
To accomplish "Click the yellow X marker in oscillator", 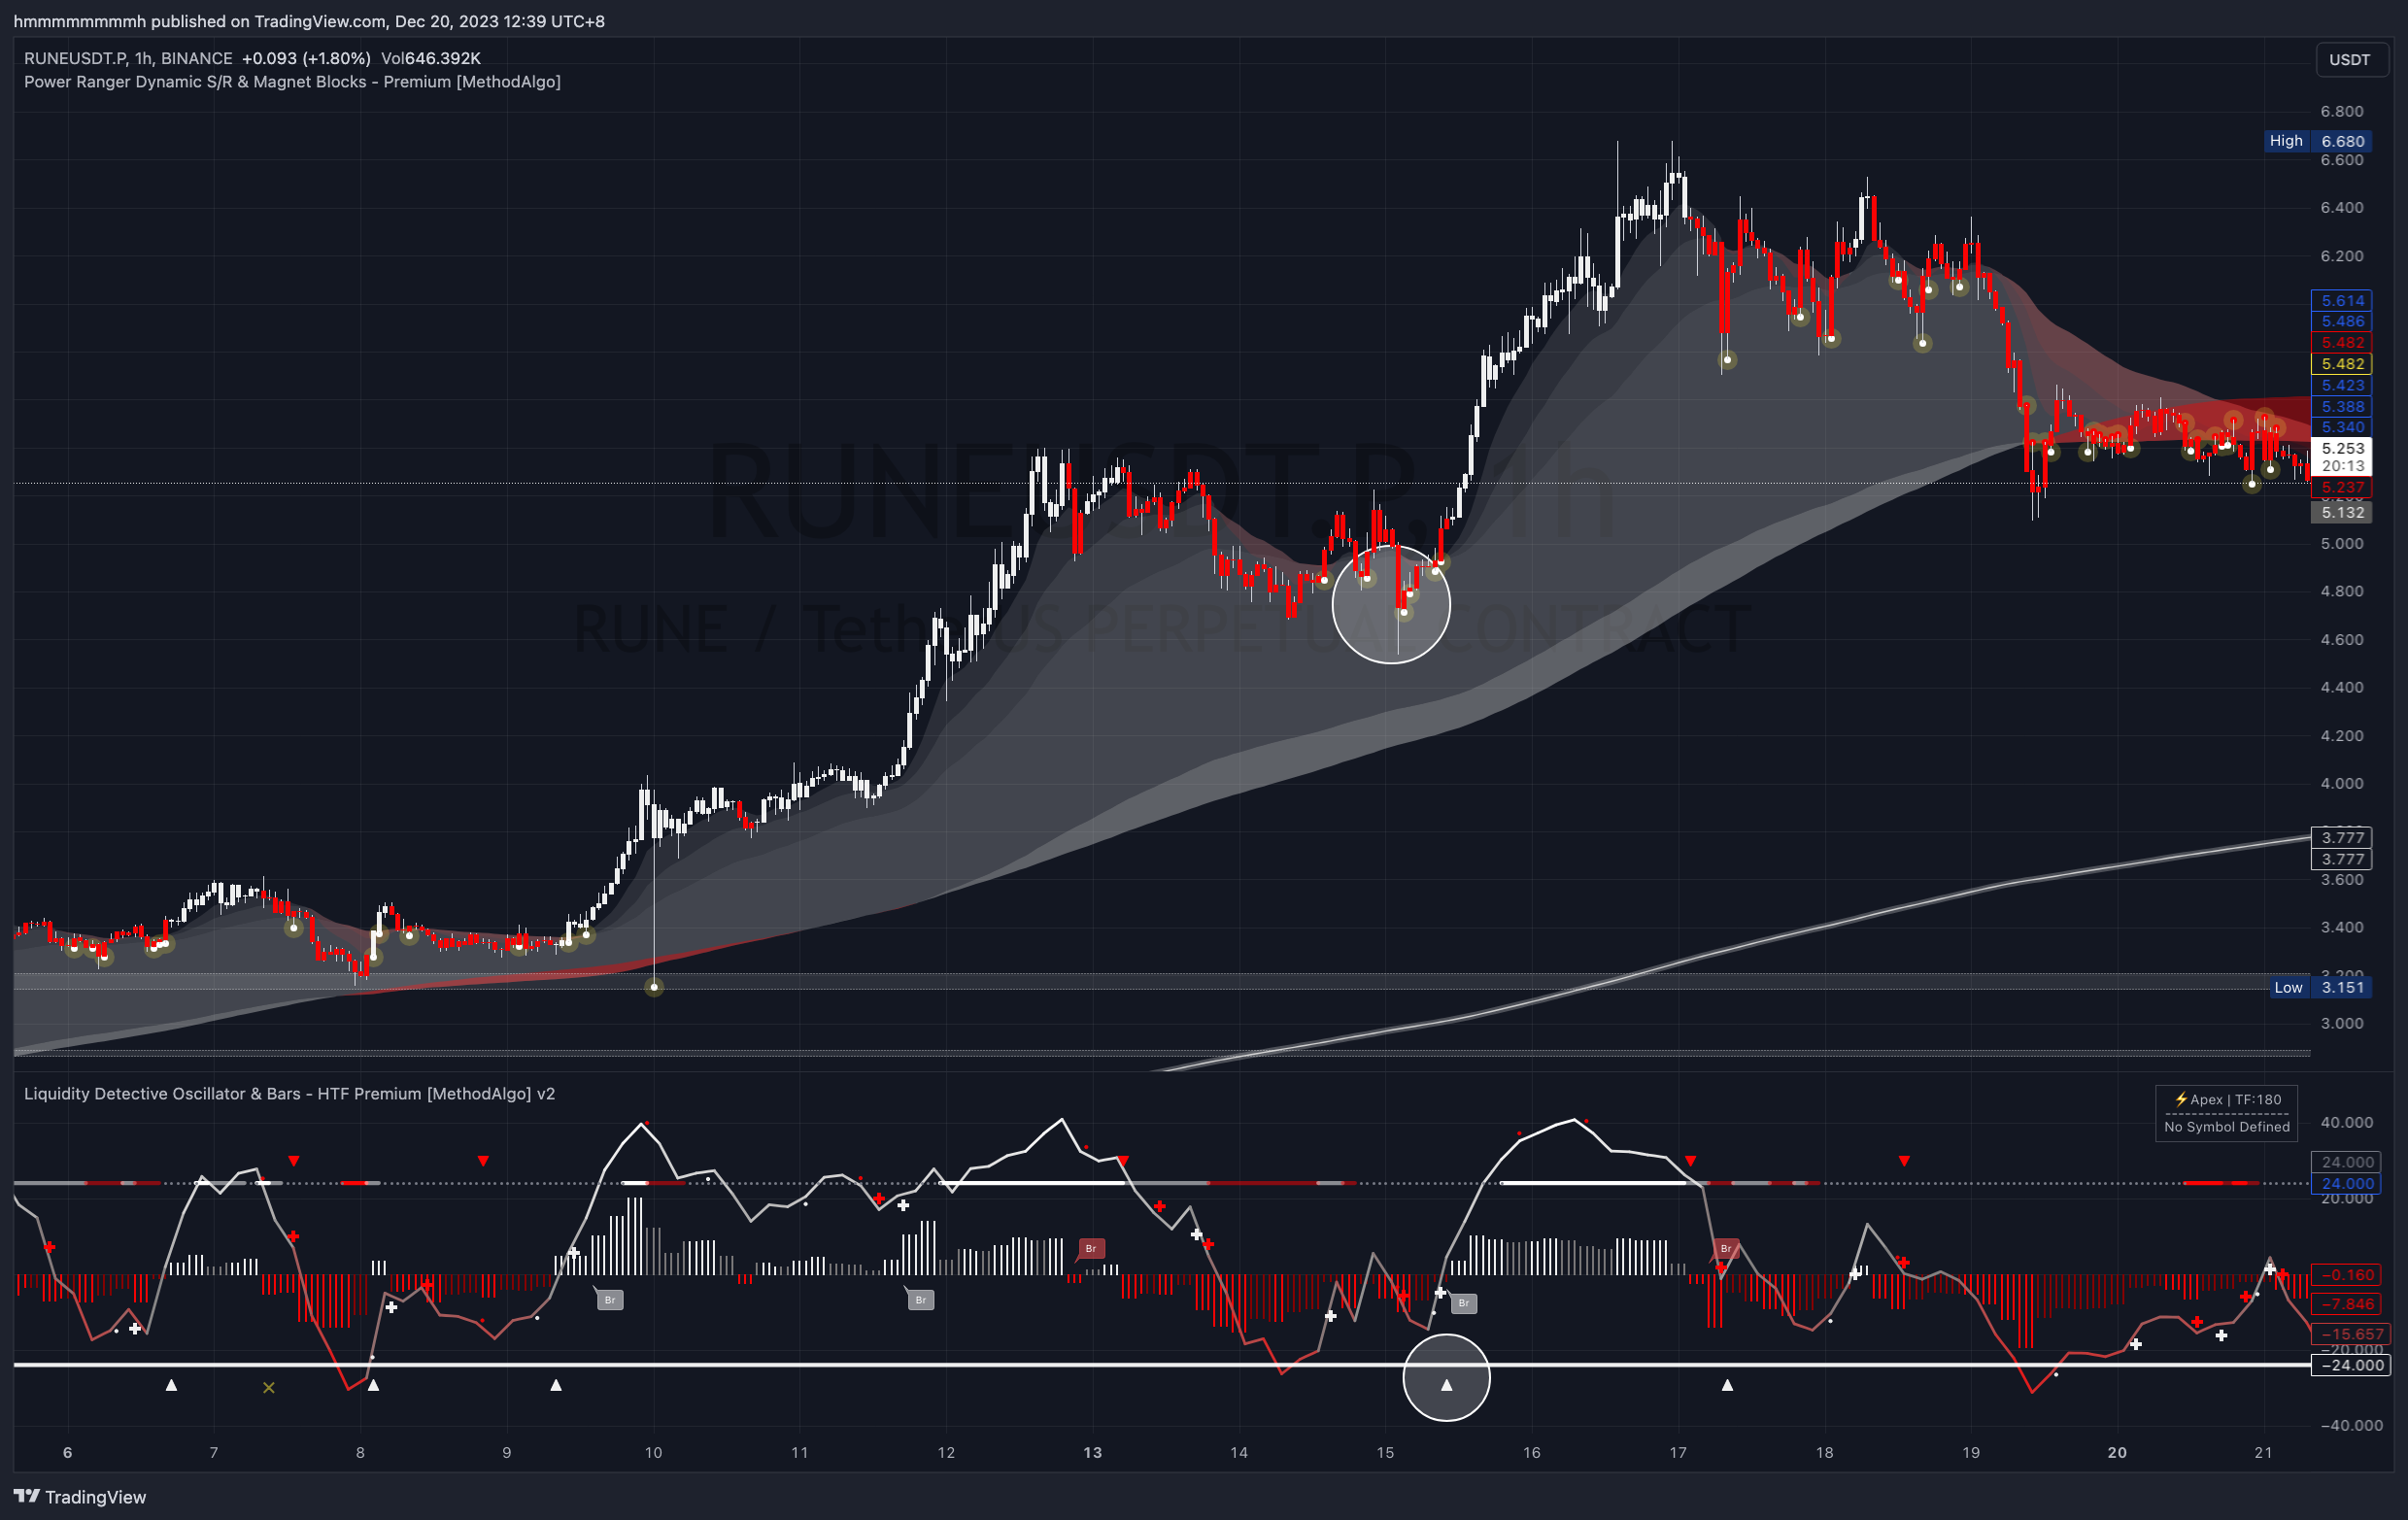I will point(268,1388).
